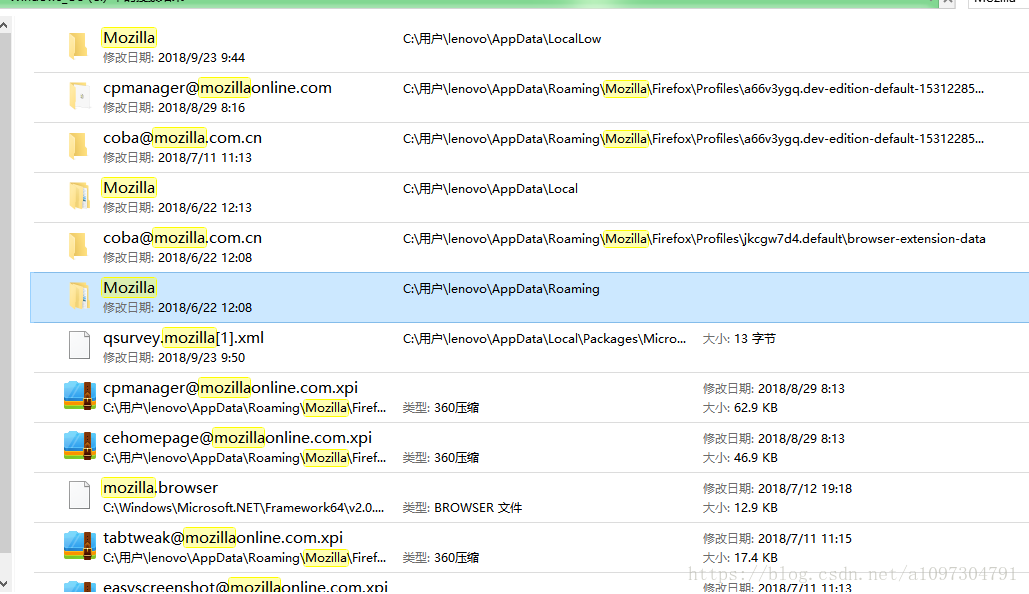Screen dimensions: 1029x594
Task: Click size 46.9 KB
Action: pyautogui.click(x=755, y=457)
